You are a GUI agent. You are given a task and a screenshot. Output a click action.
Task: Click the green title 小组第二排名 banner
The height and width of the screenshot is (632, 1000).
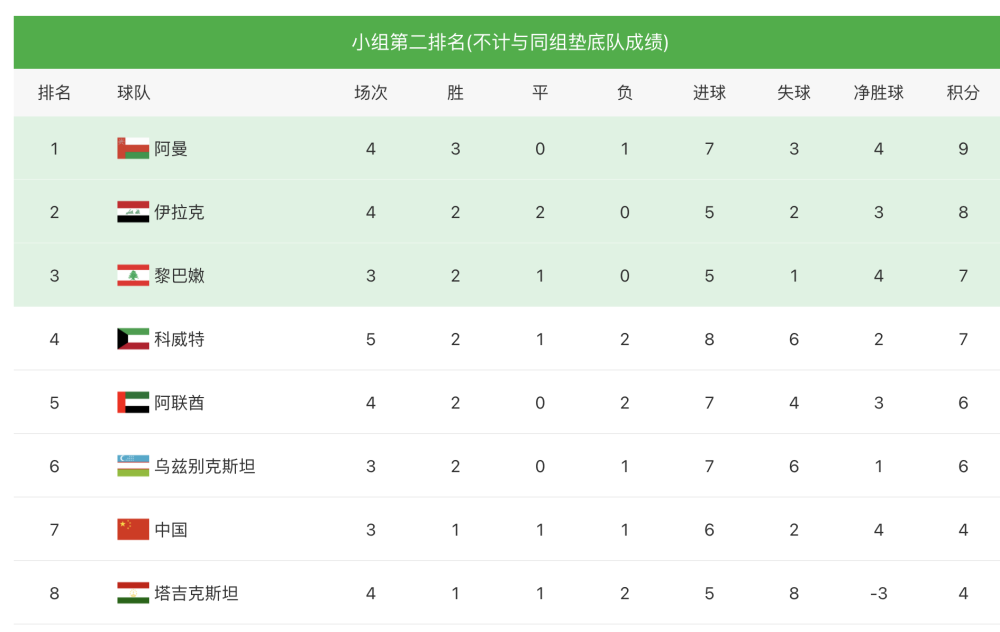507,42
